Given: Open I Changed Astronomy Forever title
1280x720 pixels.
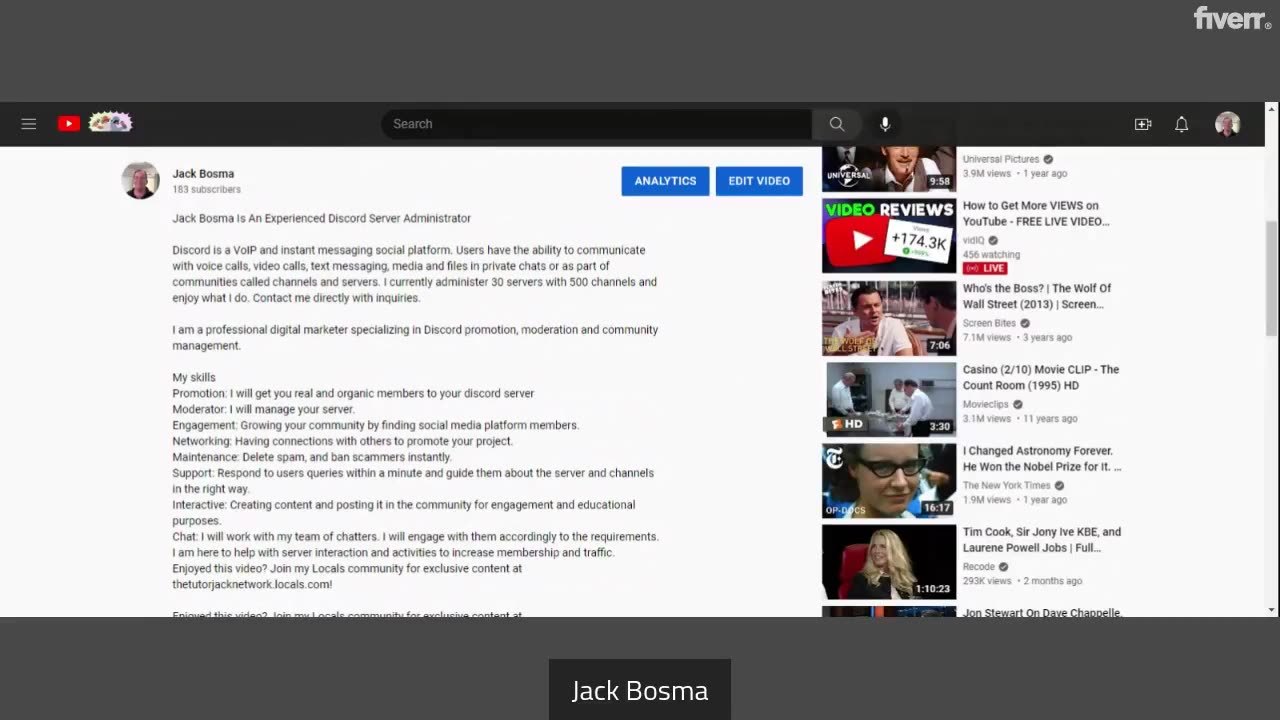Looking at the screenshot, I should pos(1041,458).
